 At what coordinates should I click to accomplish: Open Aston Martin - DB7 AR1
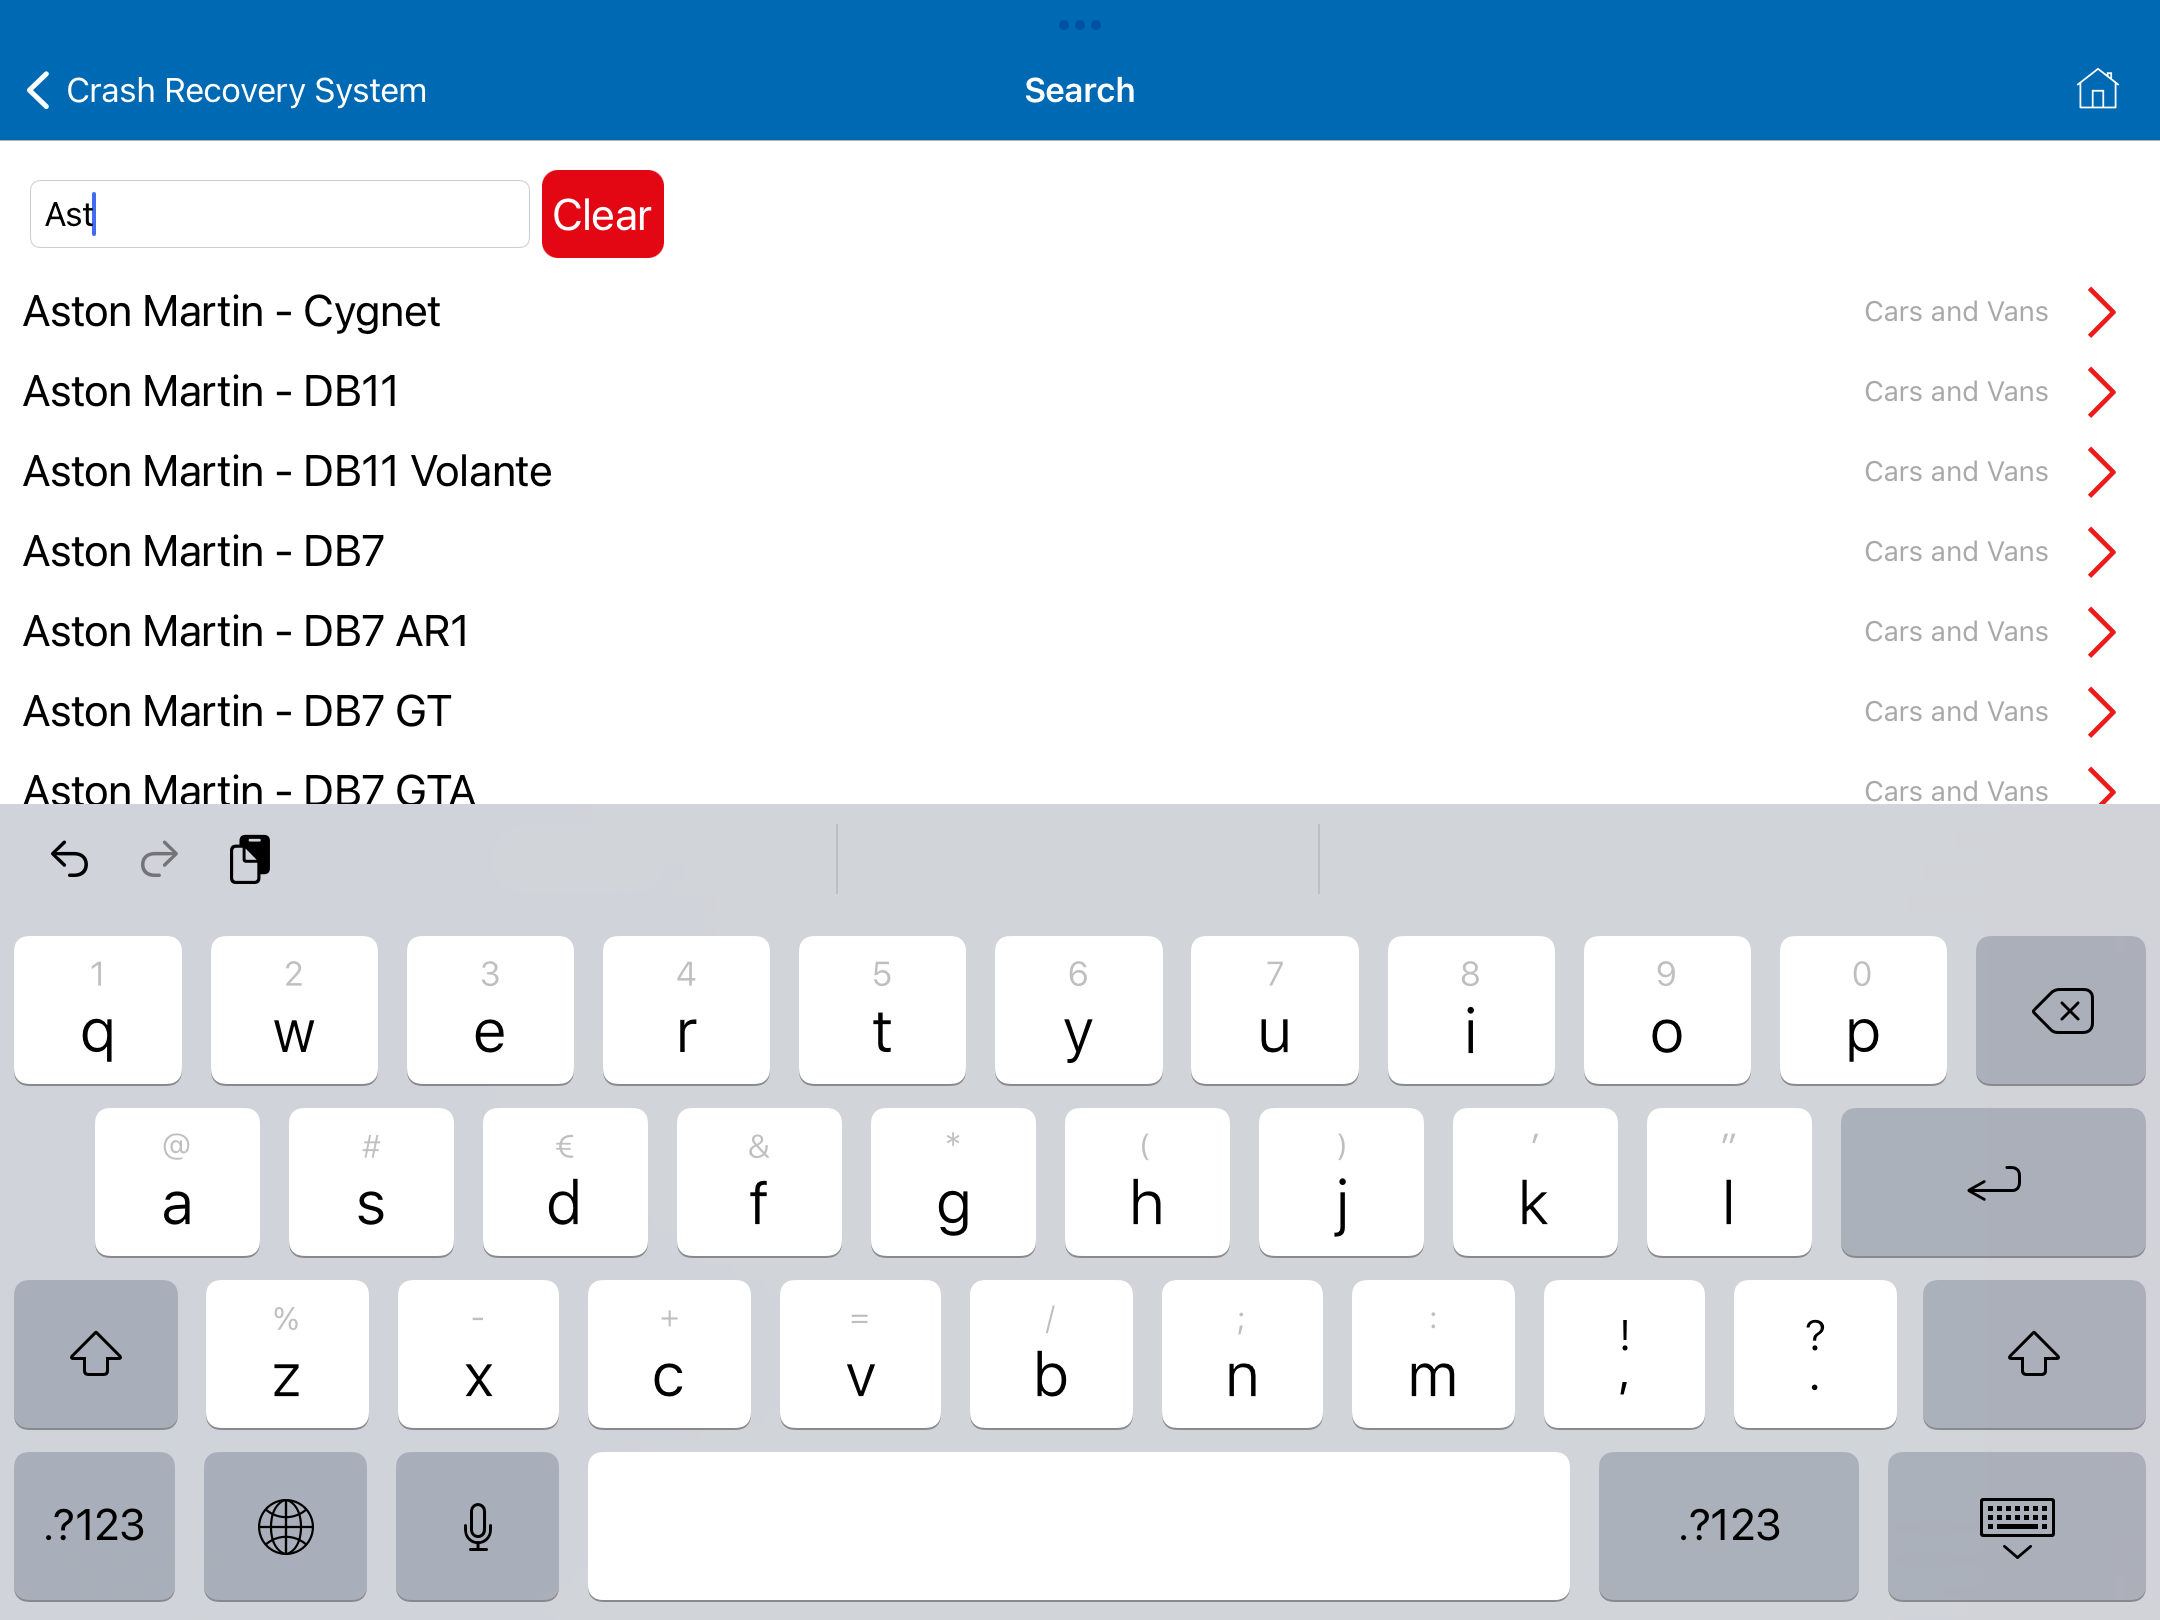1080,632
